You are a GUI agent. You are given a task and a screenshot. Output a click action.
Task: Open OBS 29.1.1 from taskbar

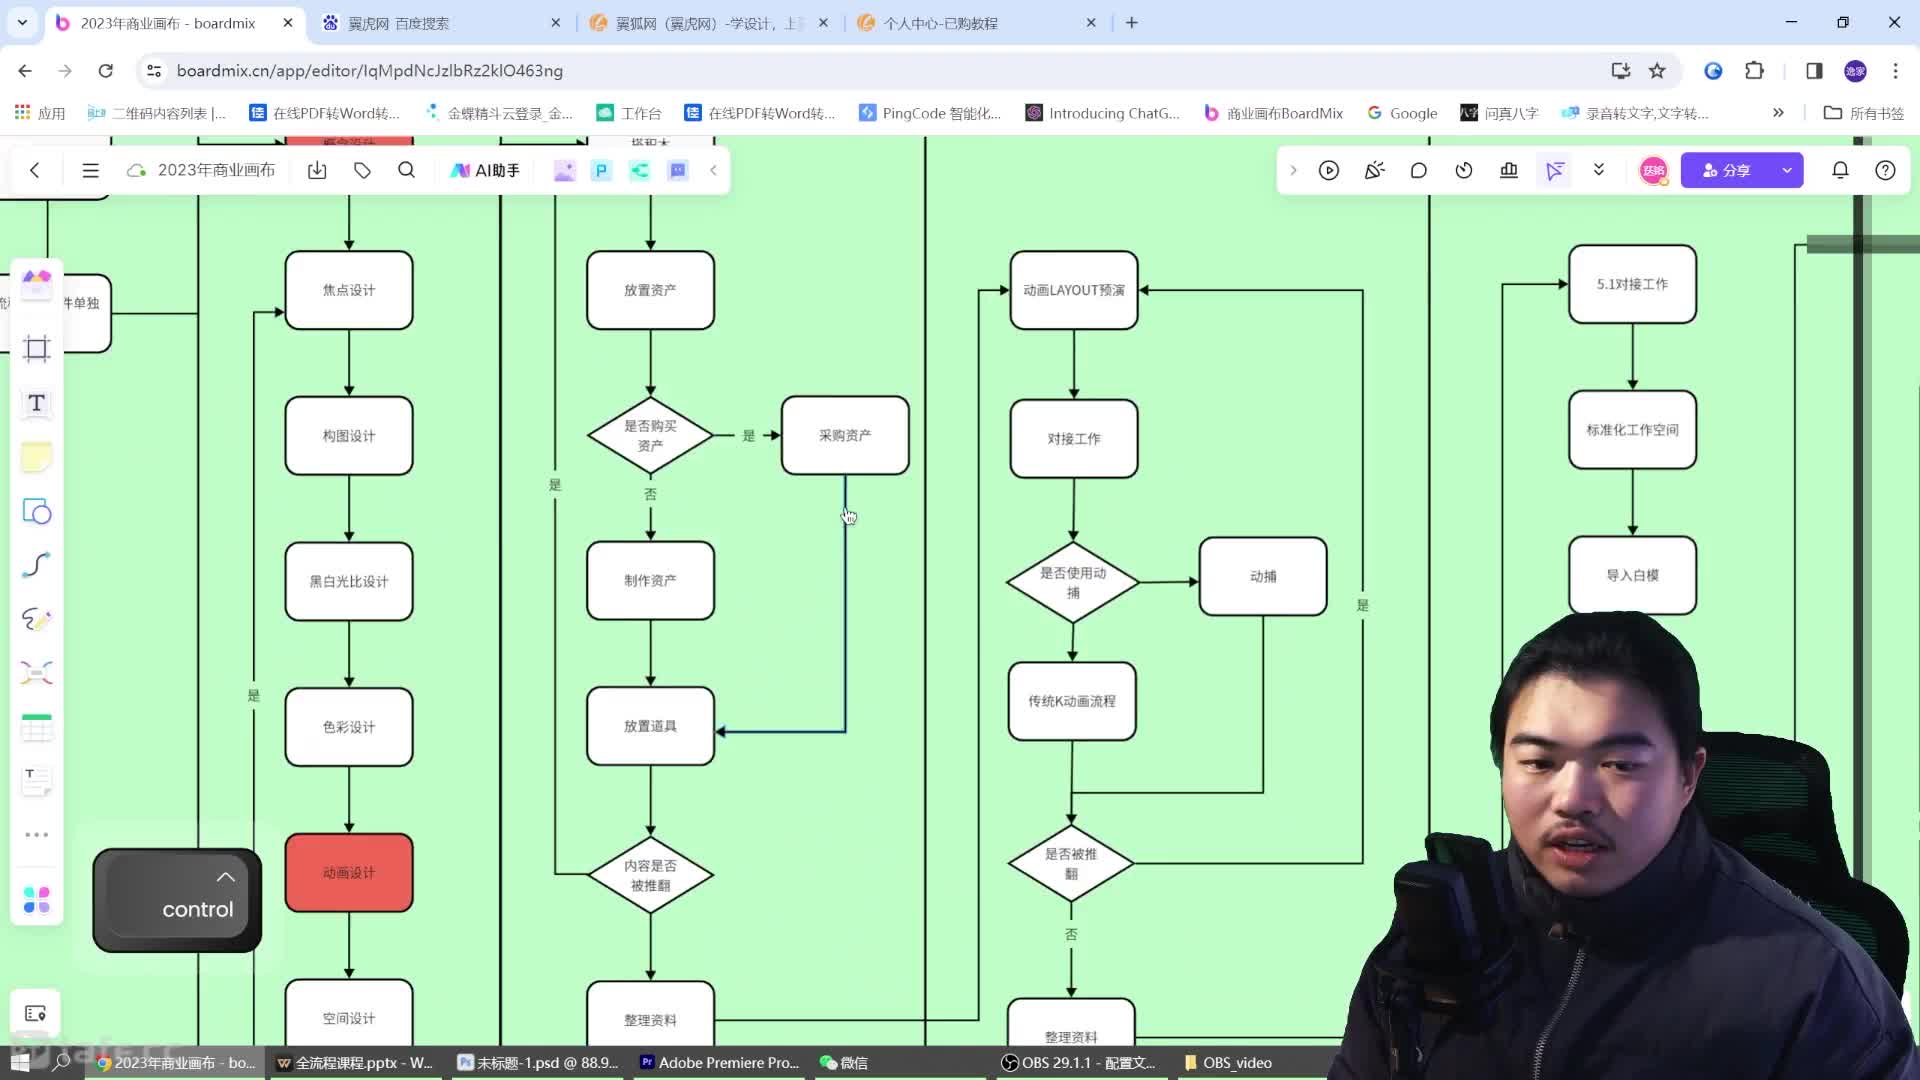click(x=1080, y=1063)
